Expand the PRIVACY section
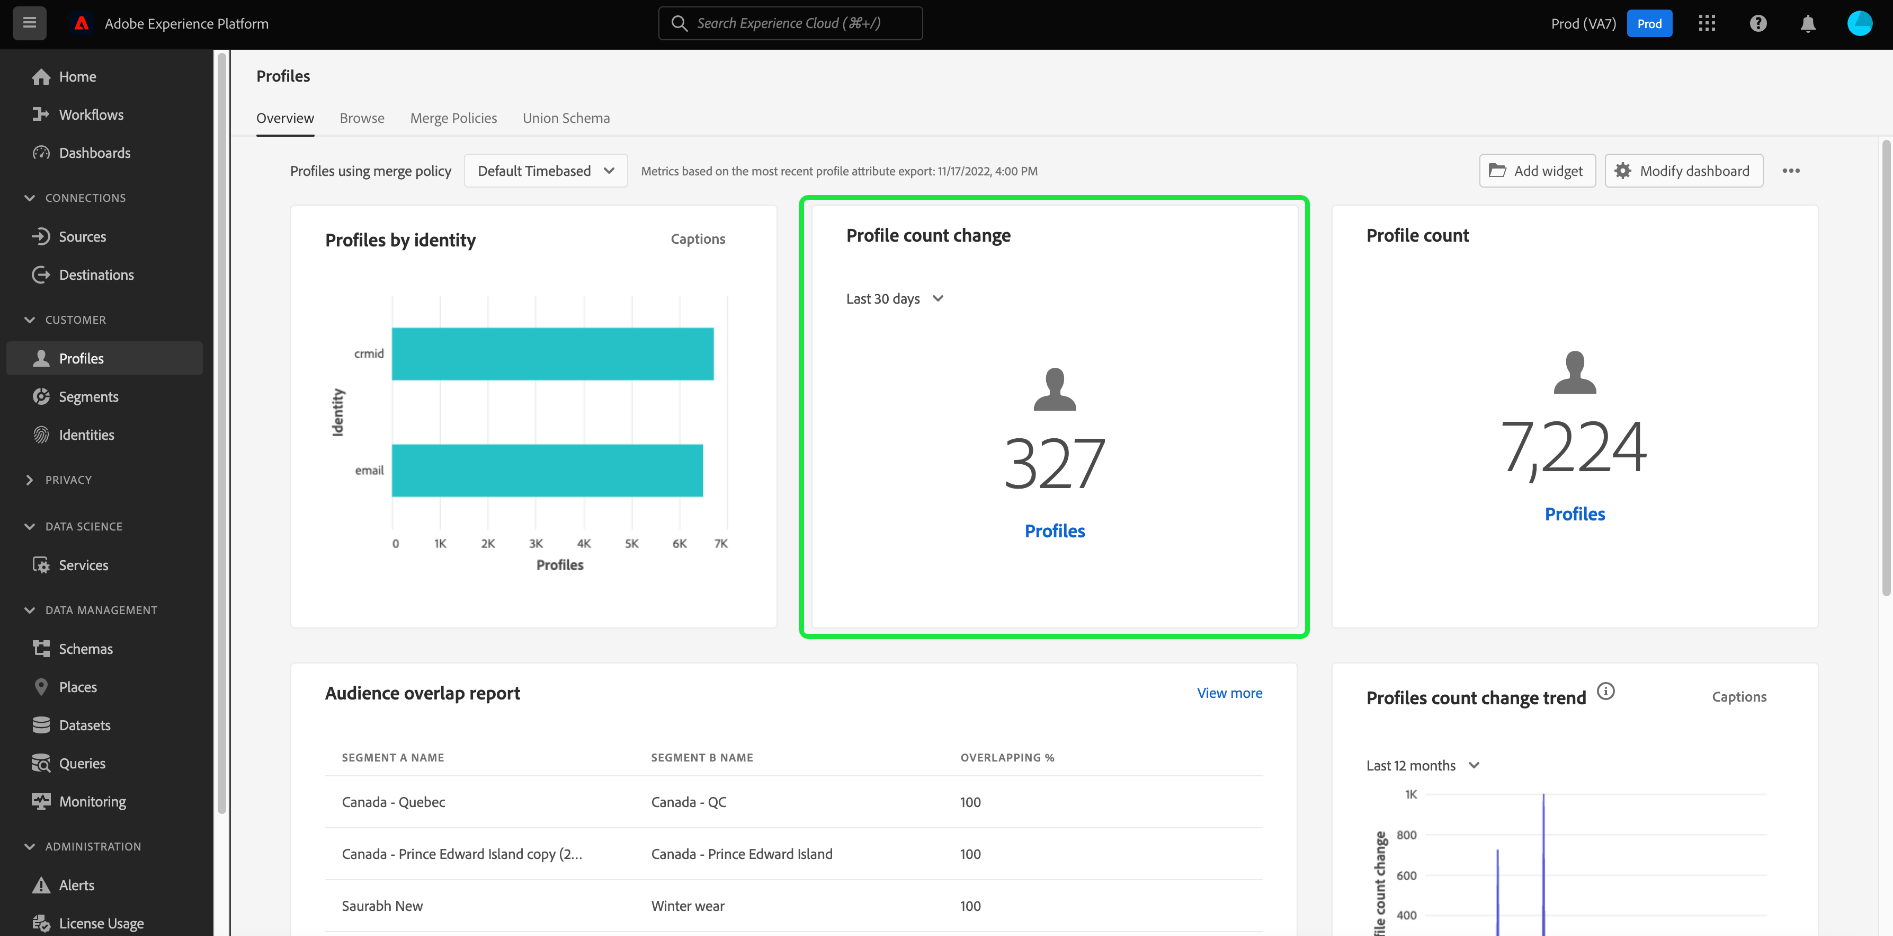 click(30, 480)
